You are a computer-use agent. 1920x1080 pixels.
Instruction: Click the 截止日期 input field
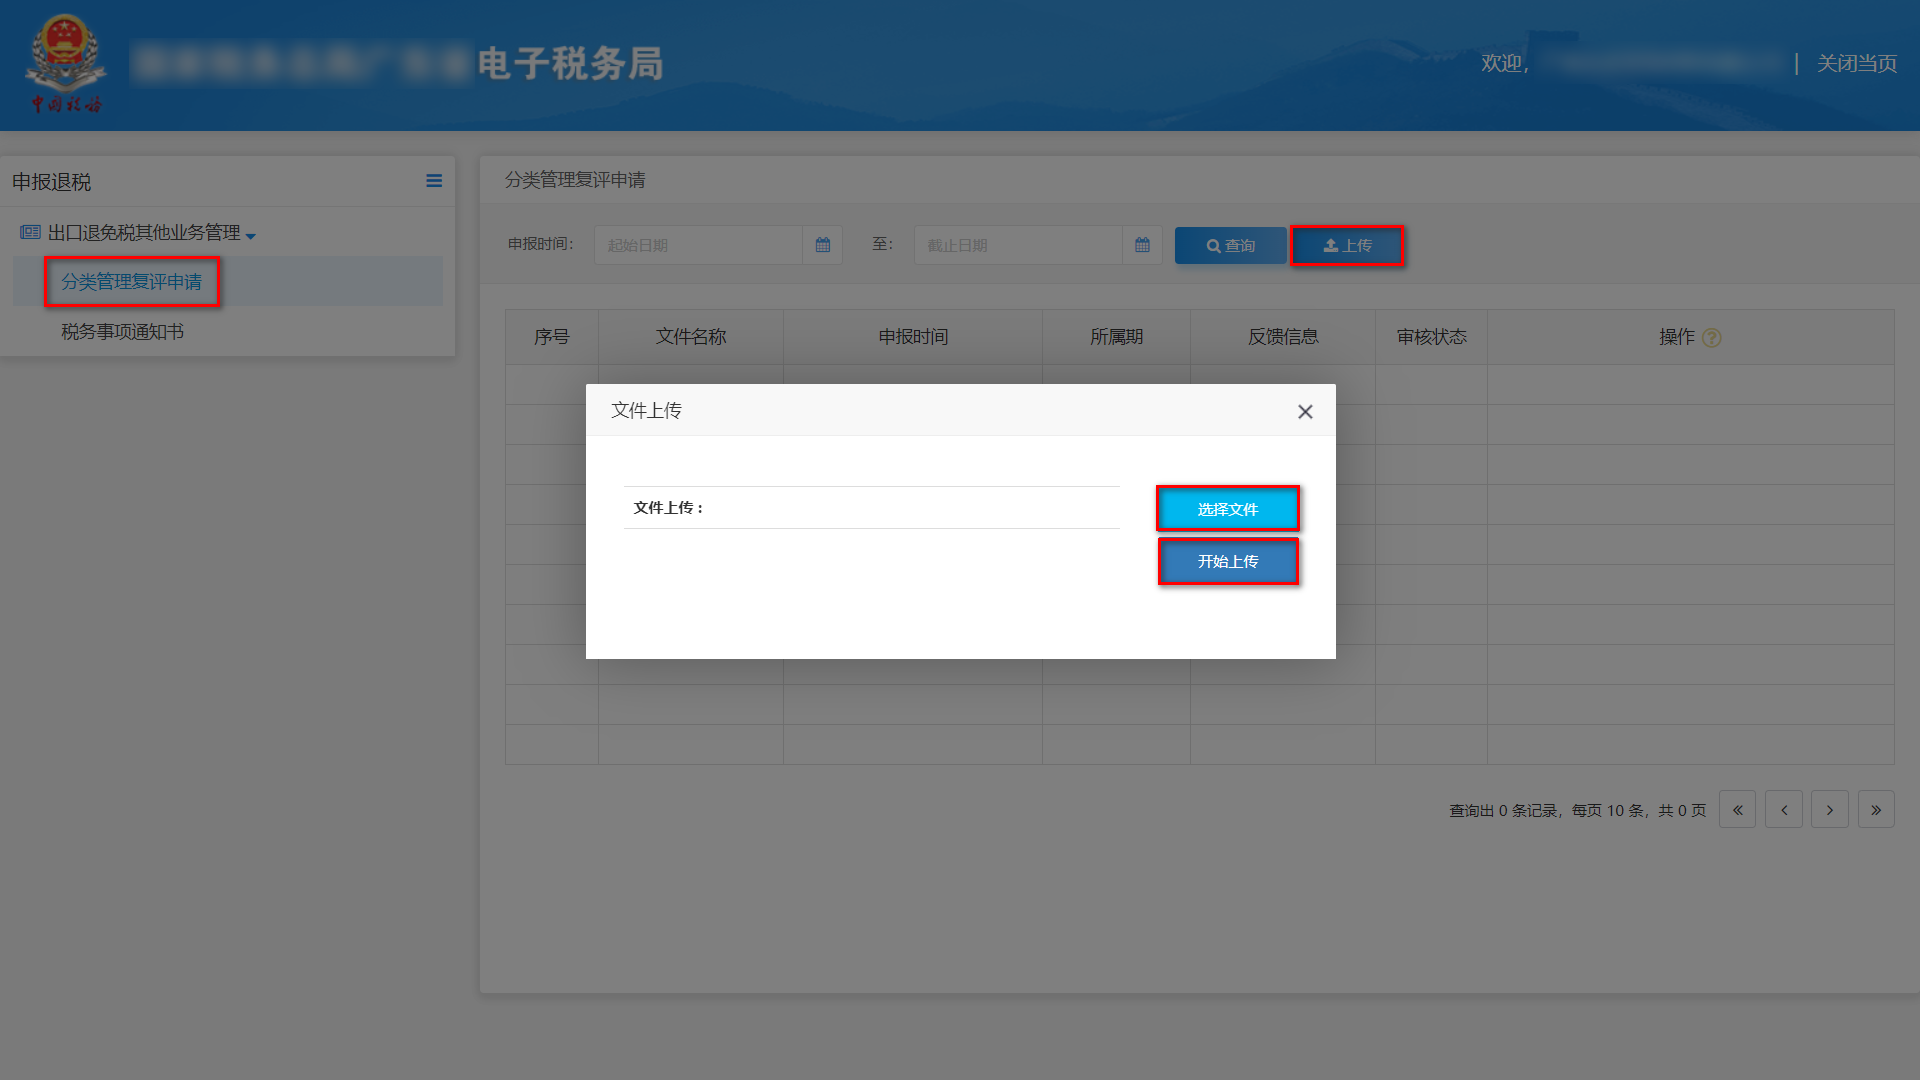pyautogui.click(x=1018, y=244)
